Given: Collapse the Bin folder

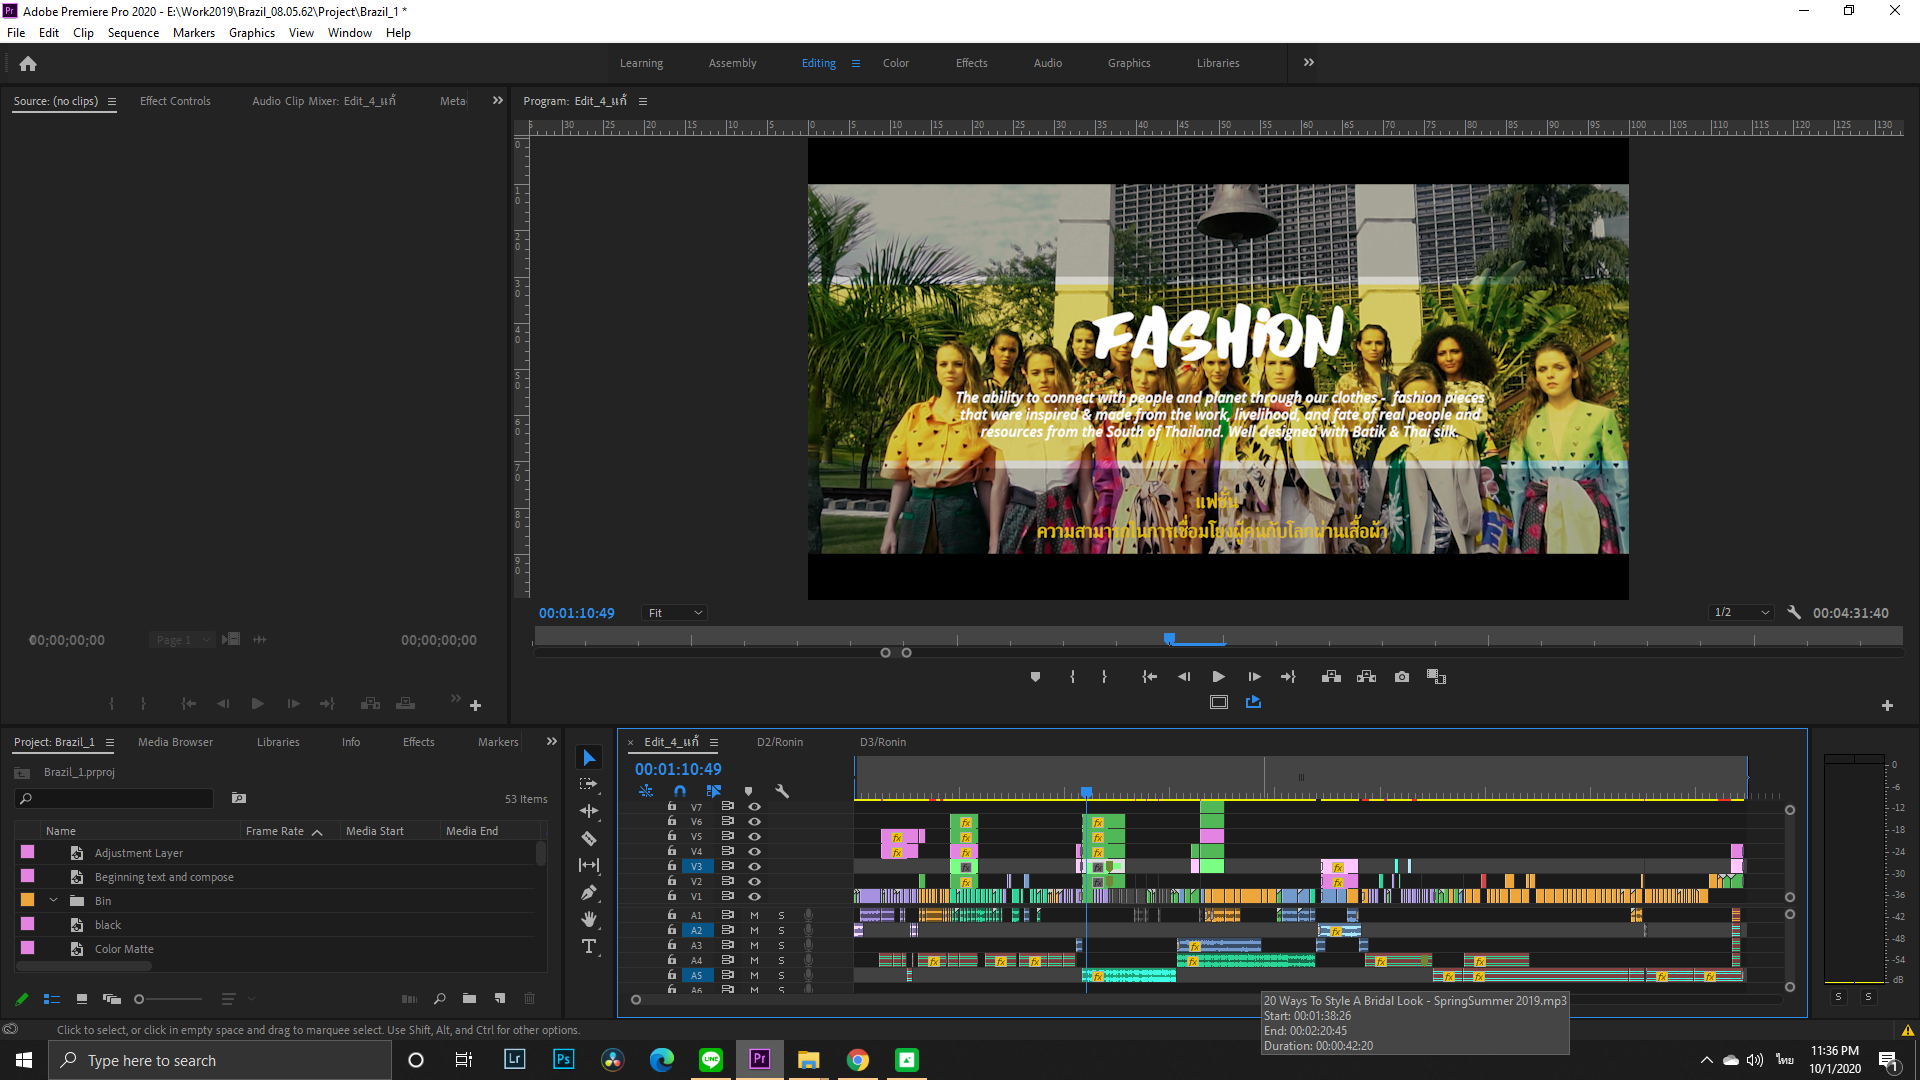Looking at the screenshot, I should [54, 900].
